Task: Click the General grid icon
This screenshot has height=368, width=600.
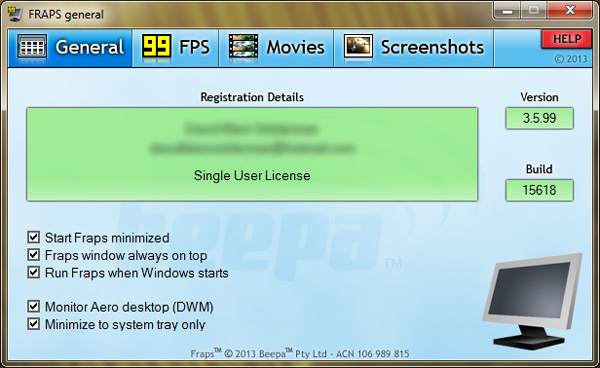Action: [32, 47]
